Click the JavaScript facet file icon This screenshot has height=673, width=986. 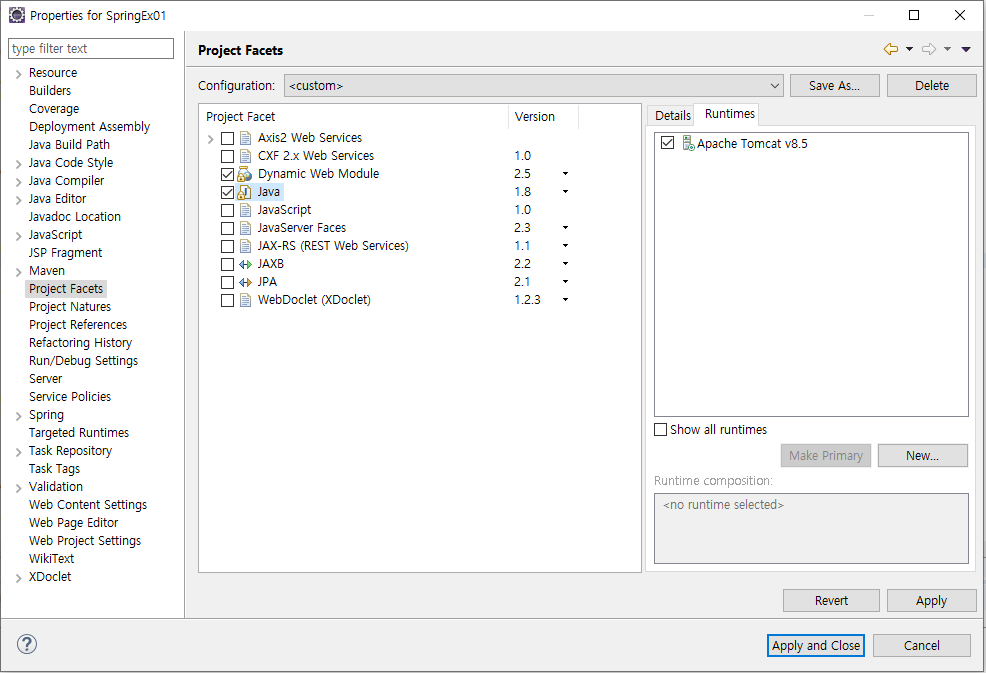[x=246, y=210]
